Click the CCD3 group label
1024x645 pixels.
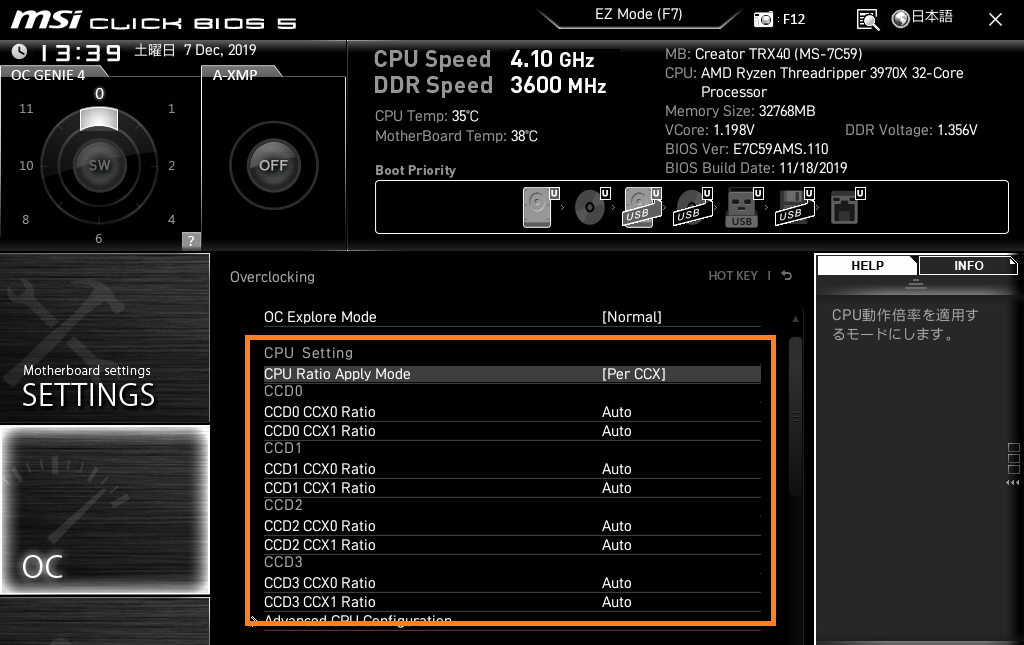[x=283, y=562]
